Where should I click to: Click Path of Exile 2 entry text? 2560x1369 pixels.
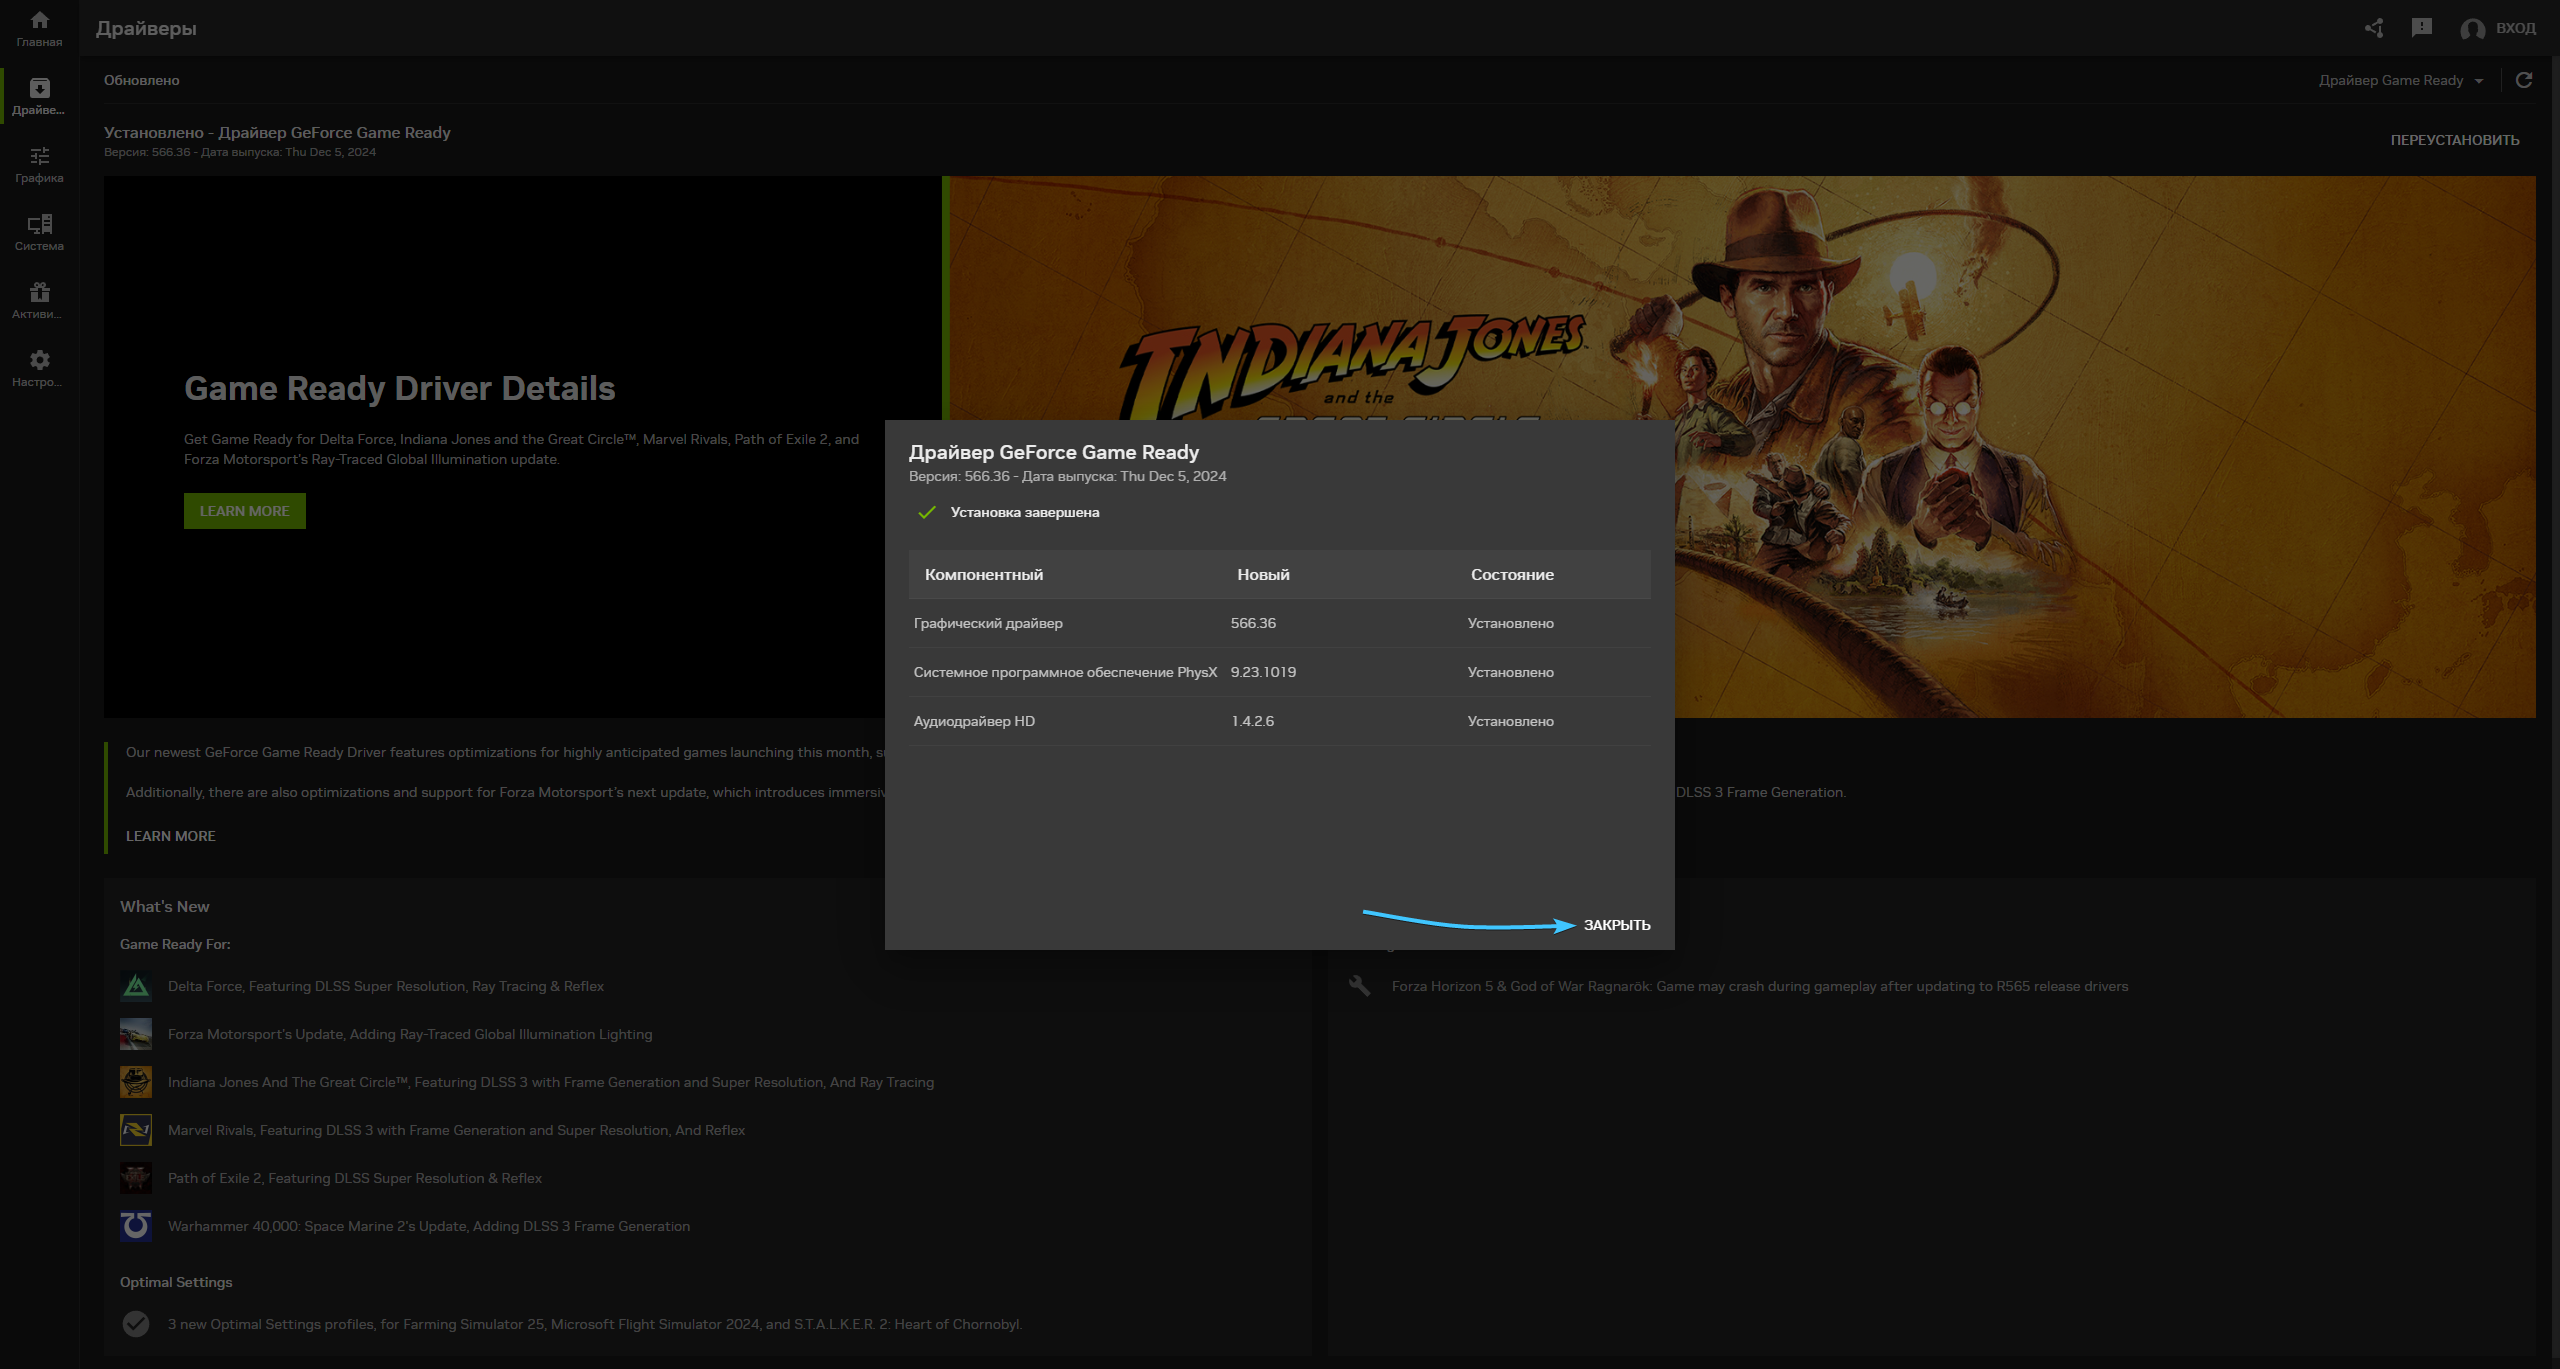point(355,1178)
